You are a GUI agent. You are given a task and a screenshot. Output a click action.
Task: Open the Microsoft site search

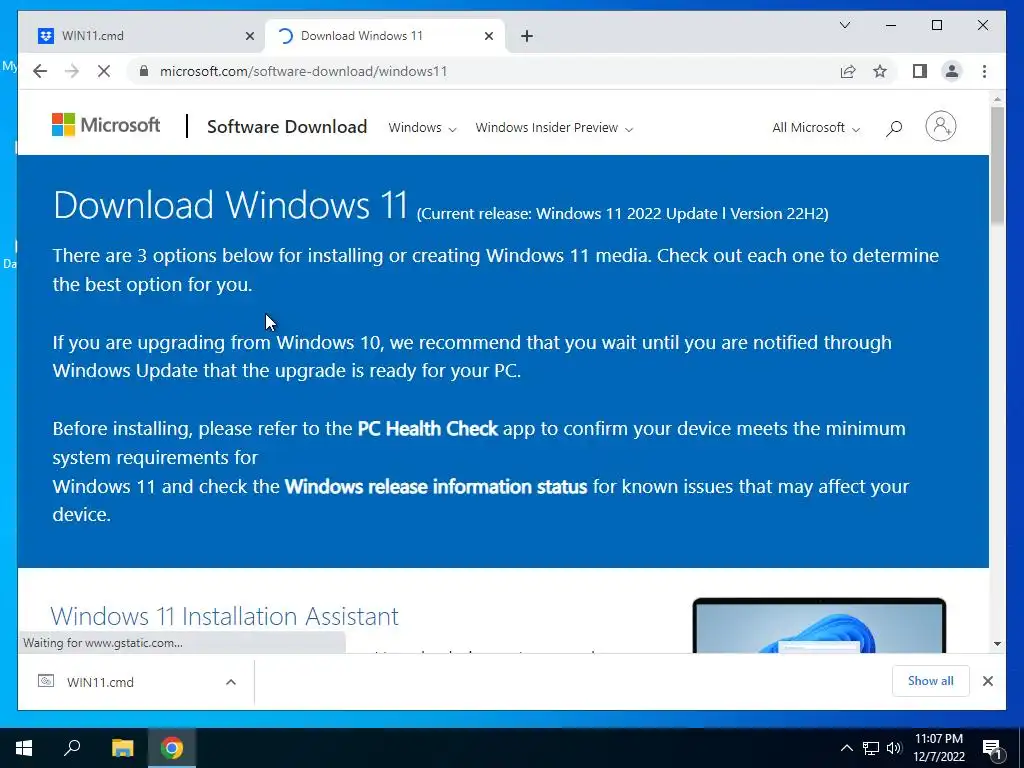pyautogui.click(x=894, y=128)
